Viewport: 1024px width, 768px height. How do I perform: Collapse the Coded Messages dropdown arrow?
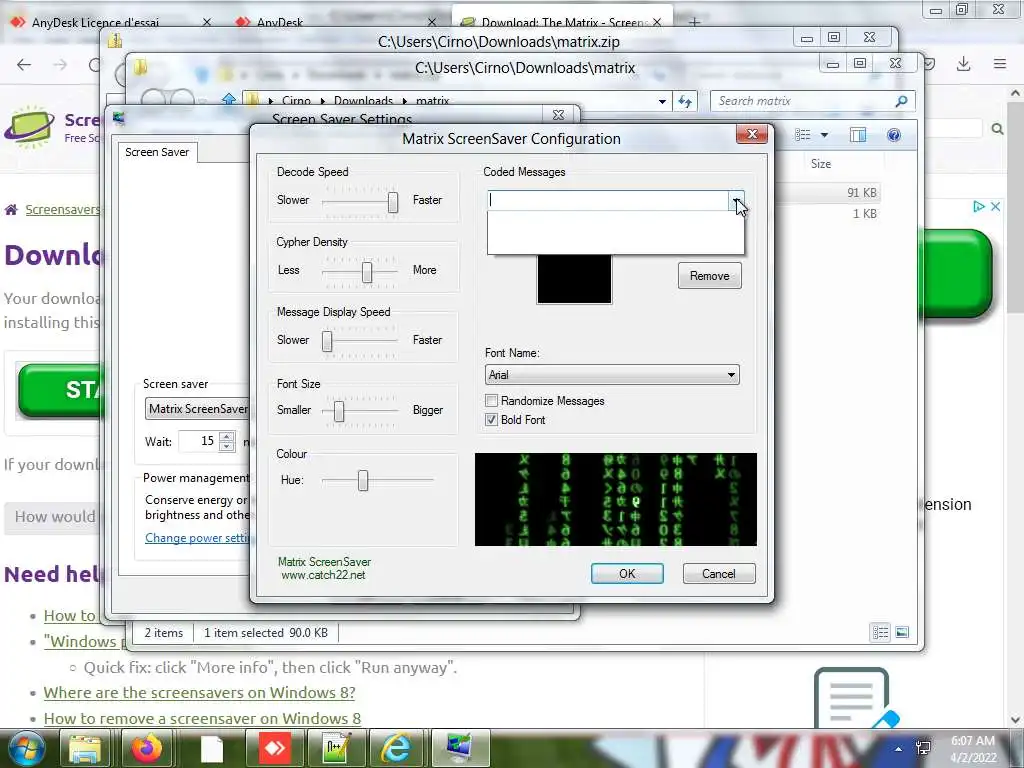coord(736,200)
